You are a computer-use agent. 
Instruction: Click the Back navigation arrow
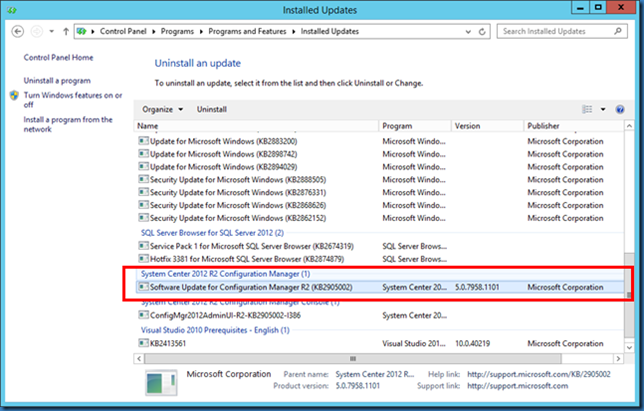pyautogui.click(x=18, y=31)
